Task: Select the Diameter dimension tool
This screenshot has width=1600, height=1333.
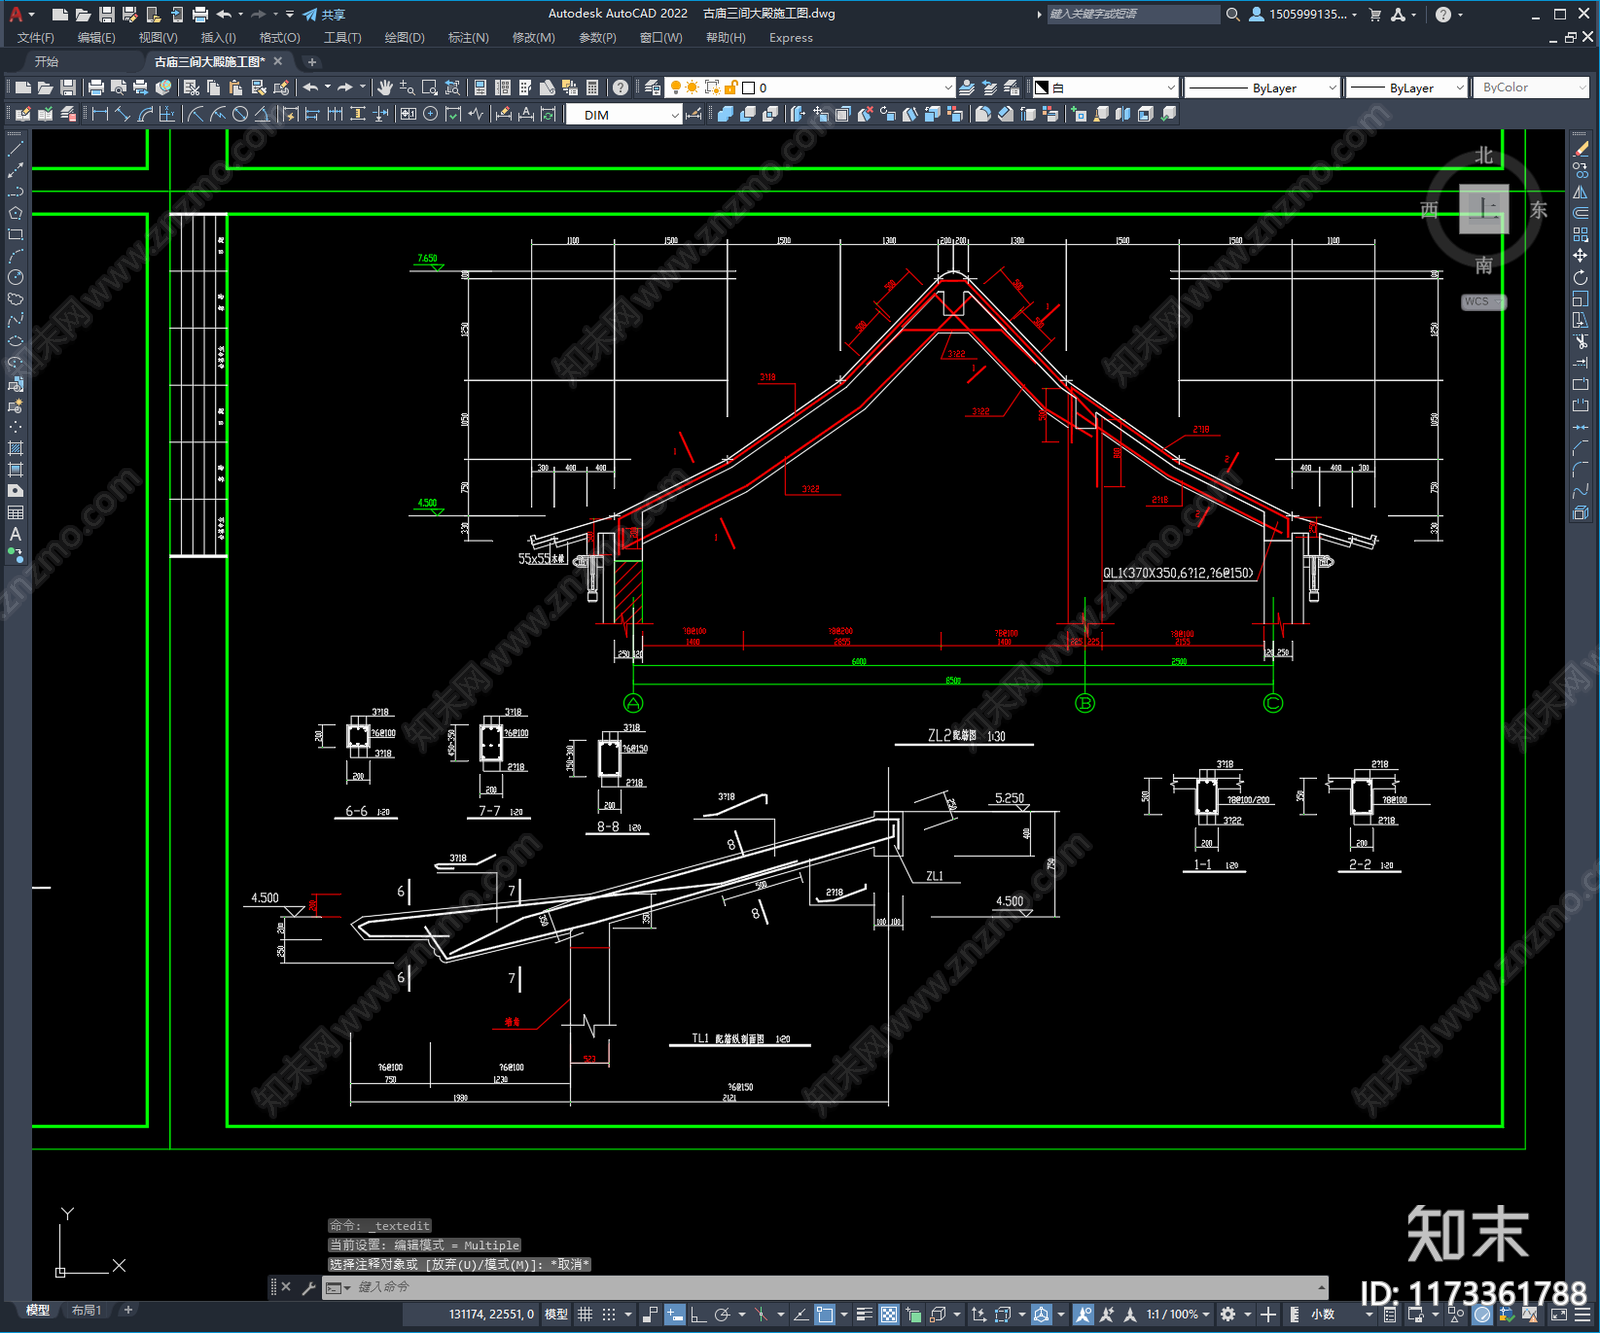Action: [240, 115]
